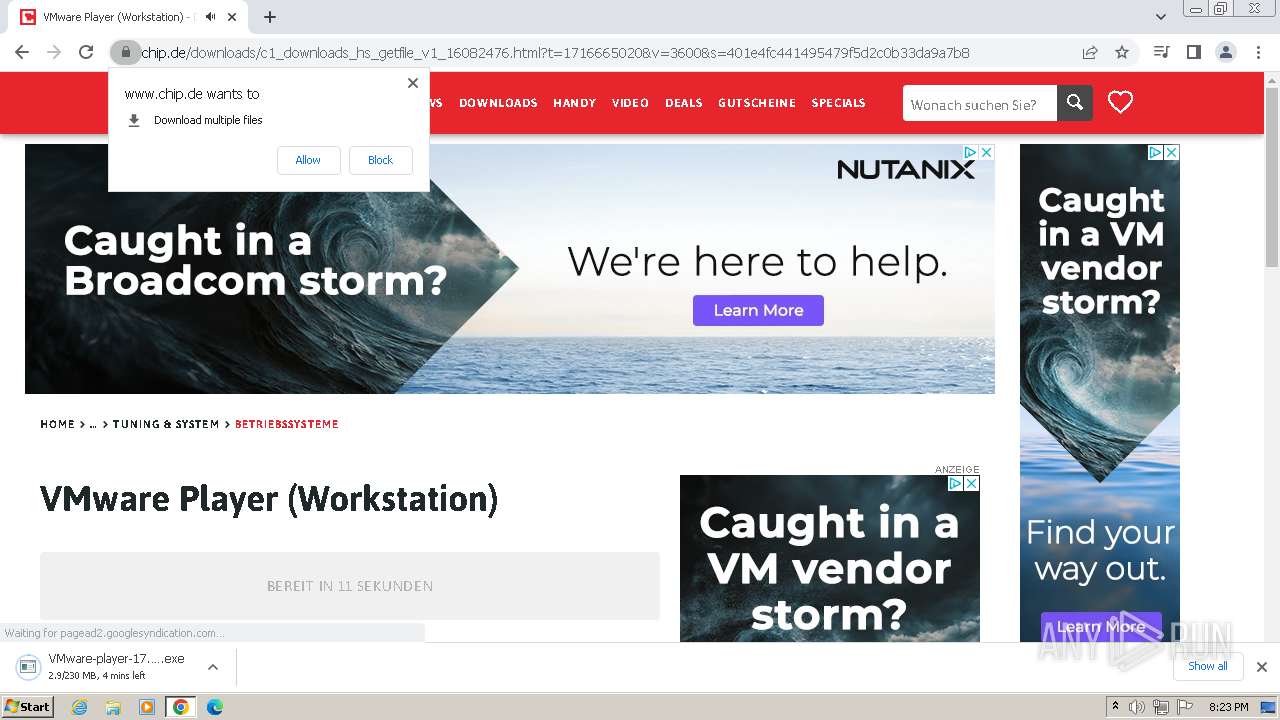Launch Microsoft Edge from taskbar
This screenshot has width=1280, height=720.
point(214,707)
